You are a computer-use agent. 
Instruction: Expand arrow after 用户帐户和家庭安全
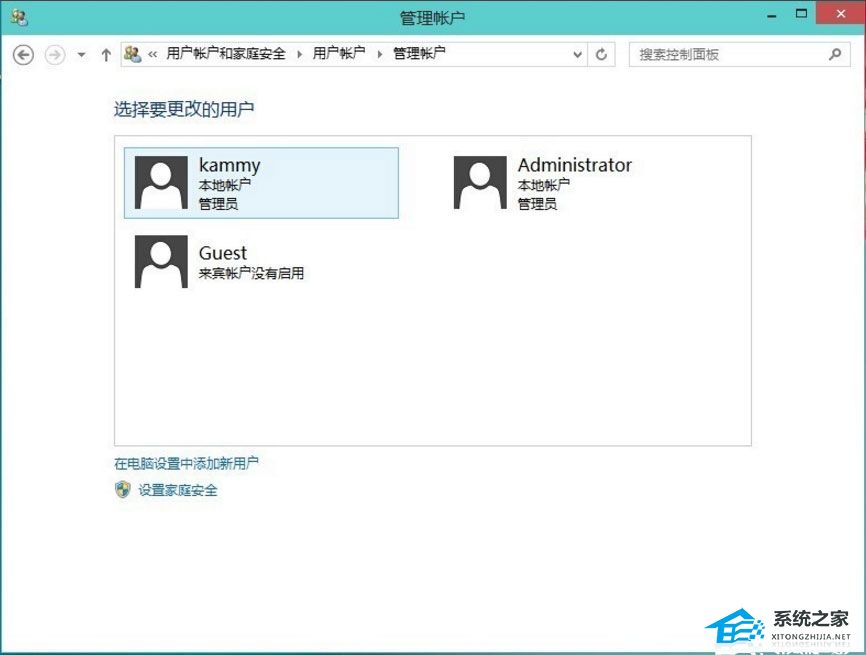pos(299,54)
